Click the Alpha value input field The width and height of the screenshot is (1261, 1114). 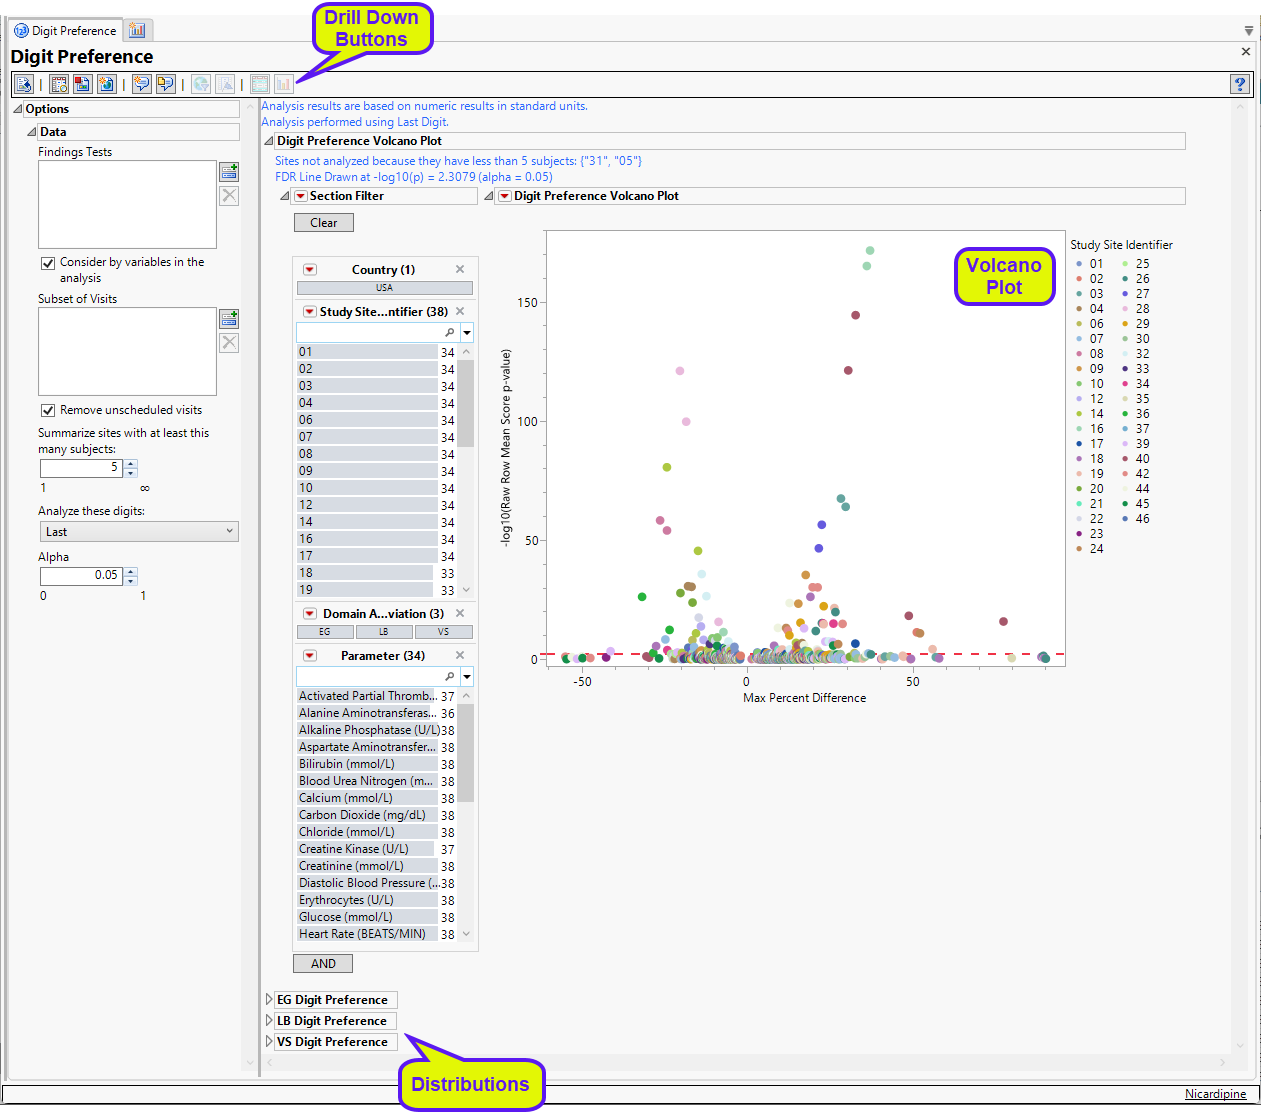(x=80, y=576)
